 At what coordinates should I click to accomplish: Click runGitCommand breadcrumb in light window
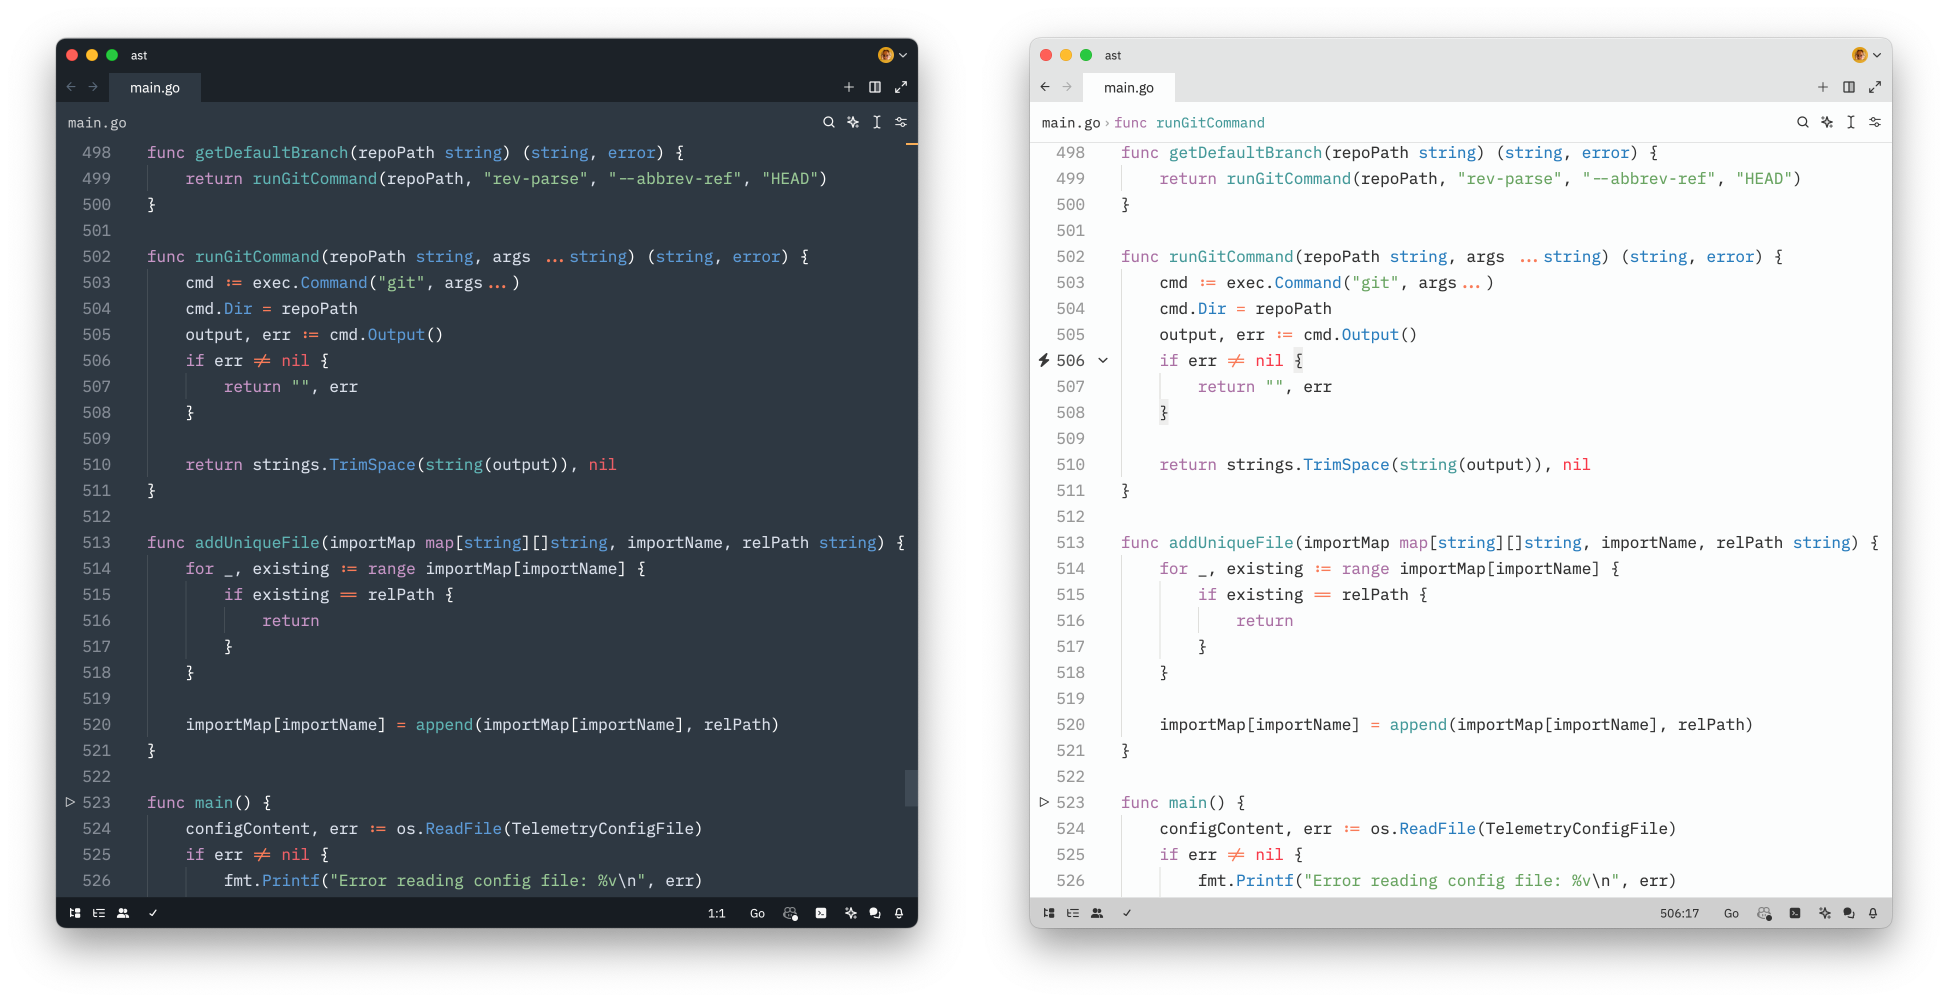coord(1190,123)
